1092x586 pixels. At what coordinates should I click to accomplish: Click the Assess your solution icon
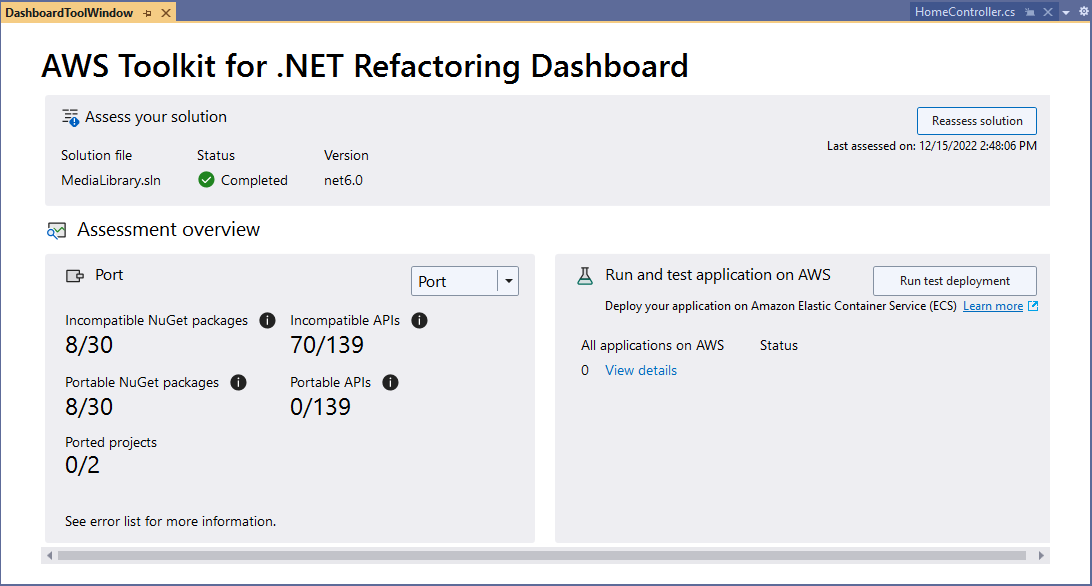click(x=70, y=118)
